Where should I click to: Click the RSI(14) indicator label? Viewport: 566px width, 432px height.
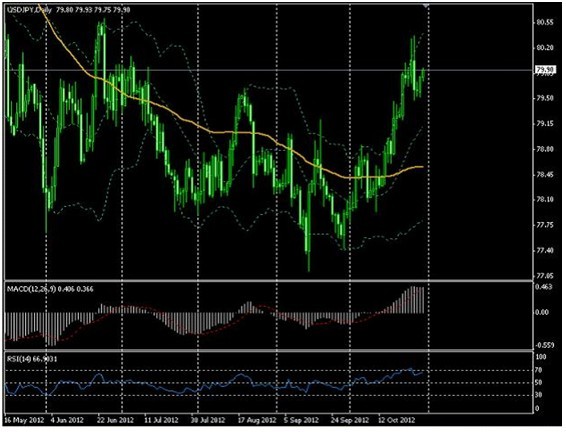[18, 359]
